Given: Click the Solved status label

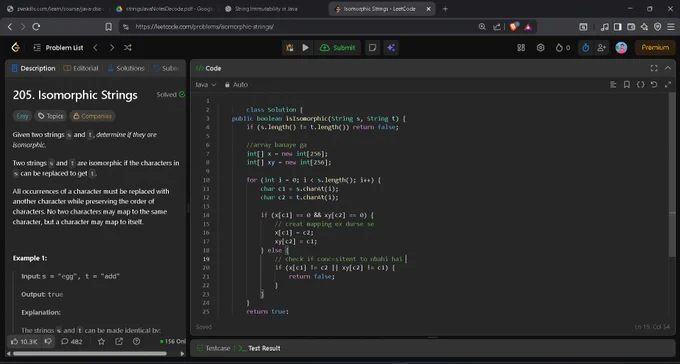Looking at the screenshot, I should click(170, 95).
